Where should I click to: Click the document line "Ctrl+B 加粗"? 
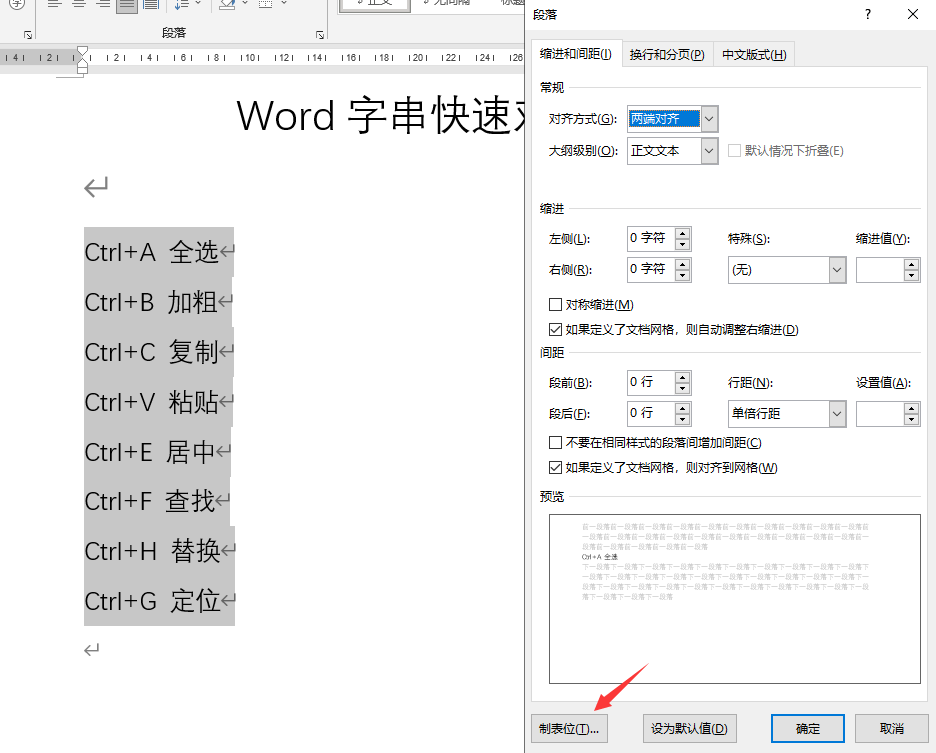coord(150,302)
